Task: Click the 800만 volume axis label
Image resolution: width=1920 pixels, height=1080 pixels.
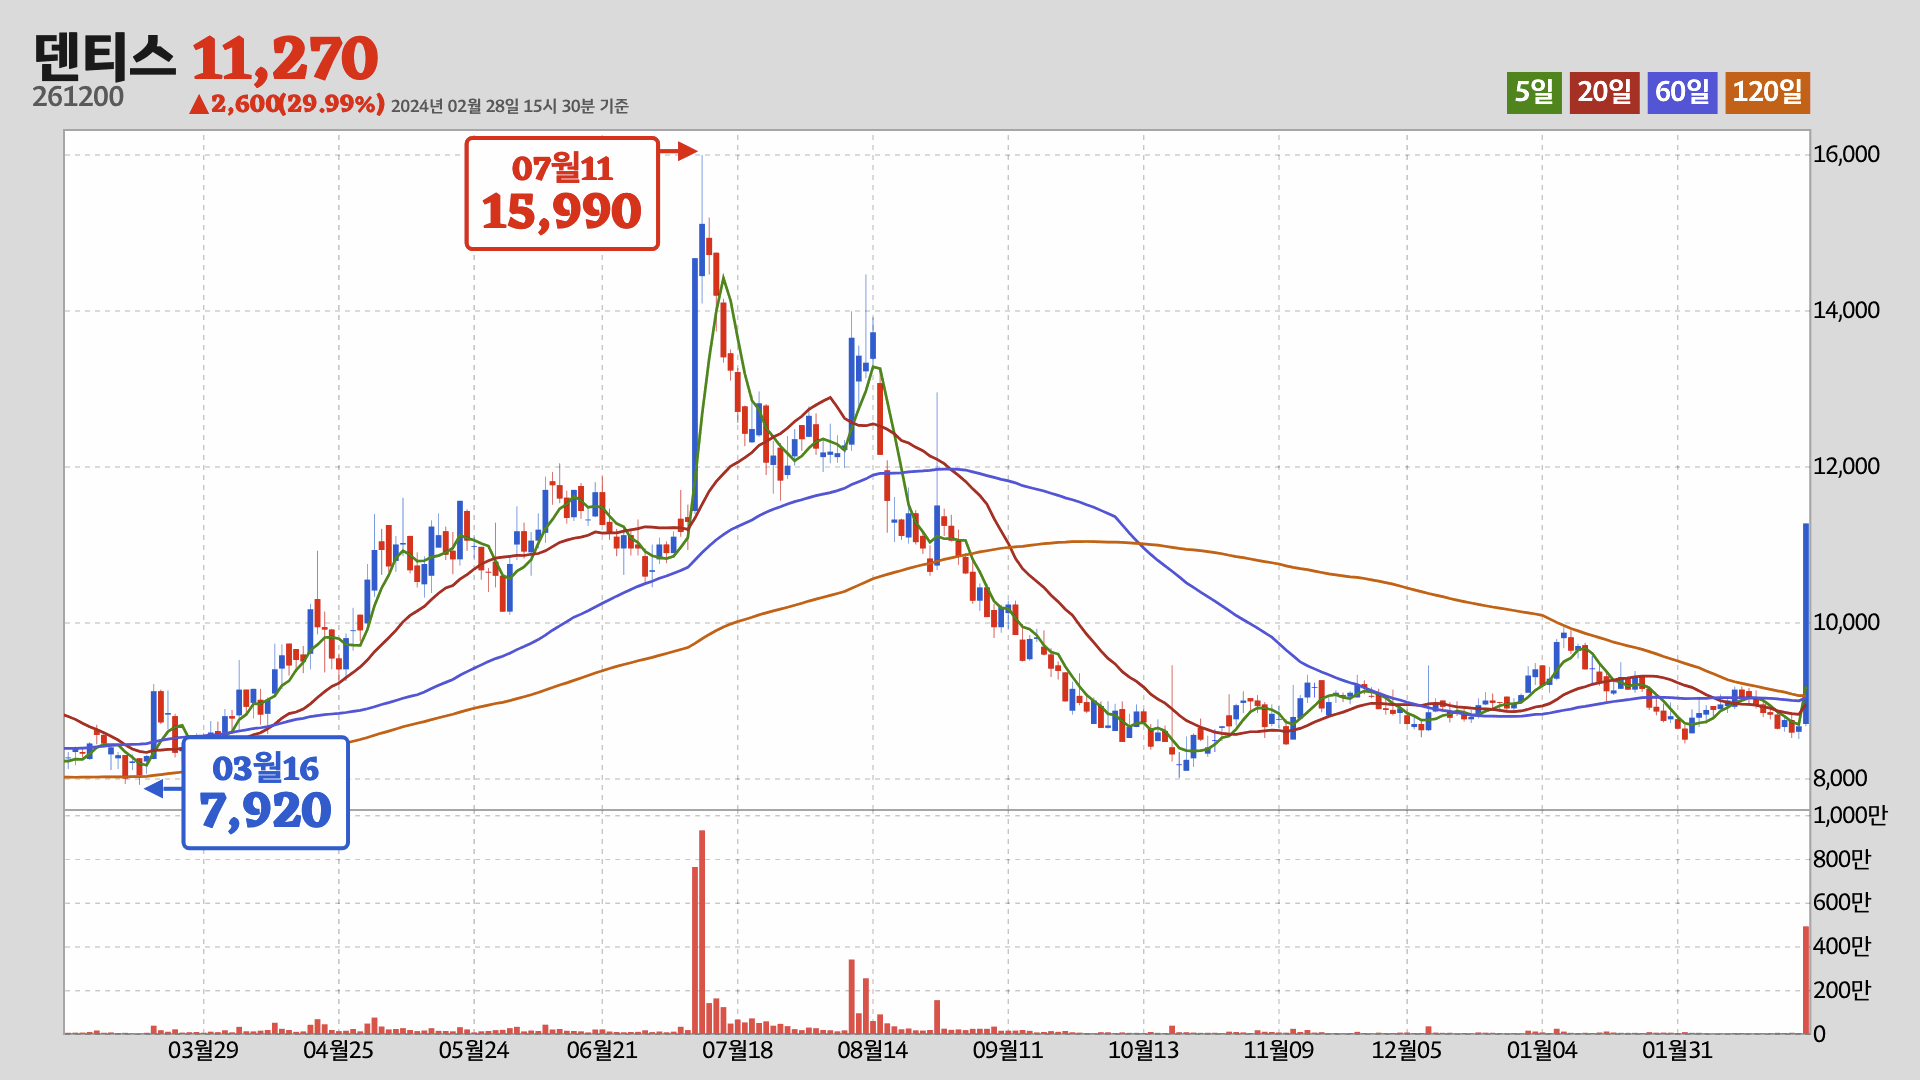Action: click(x=1842, y=859)
